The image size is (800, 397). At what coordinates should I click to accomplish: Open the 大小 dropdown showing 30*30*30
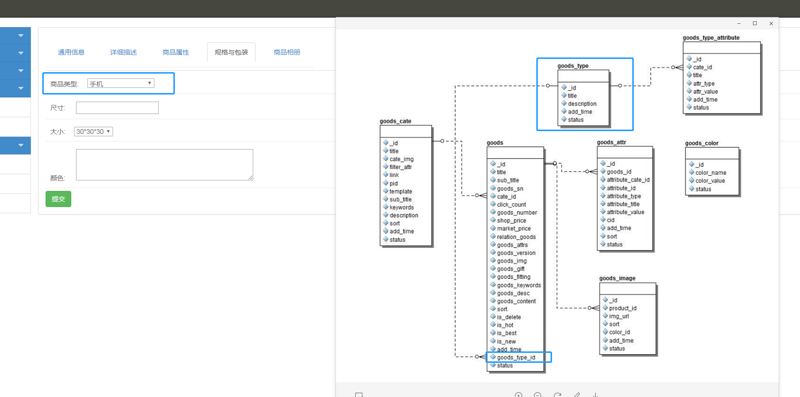(x=93, y=132)
